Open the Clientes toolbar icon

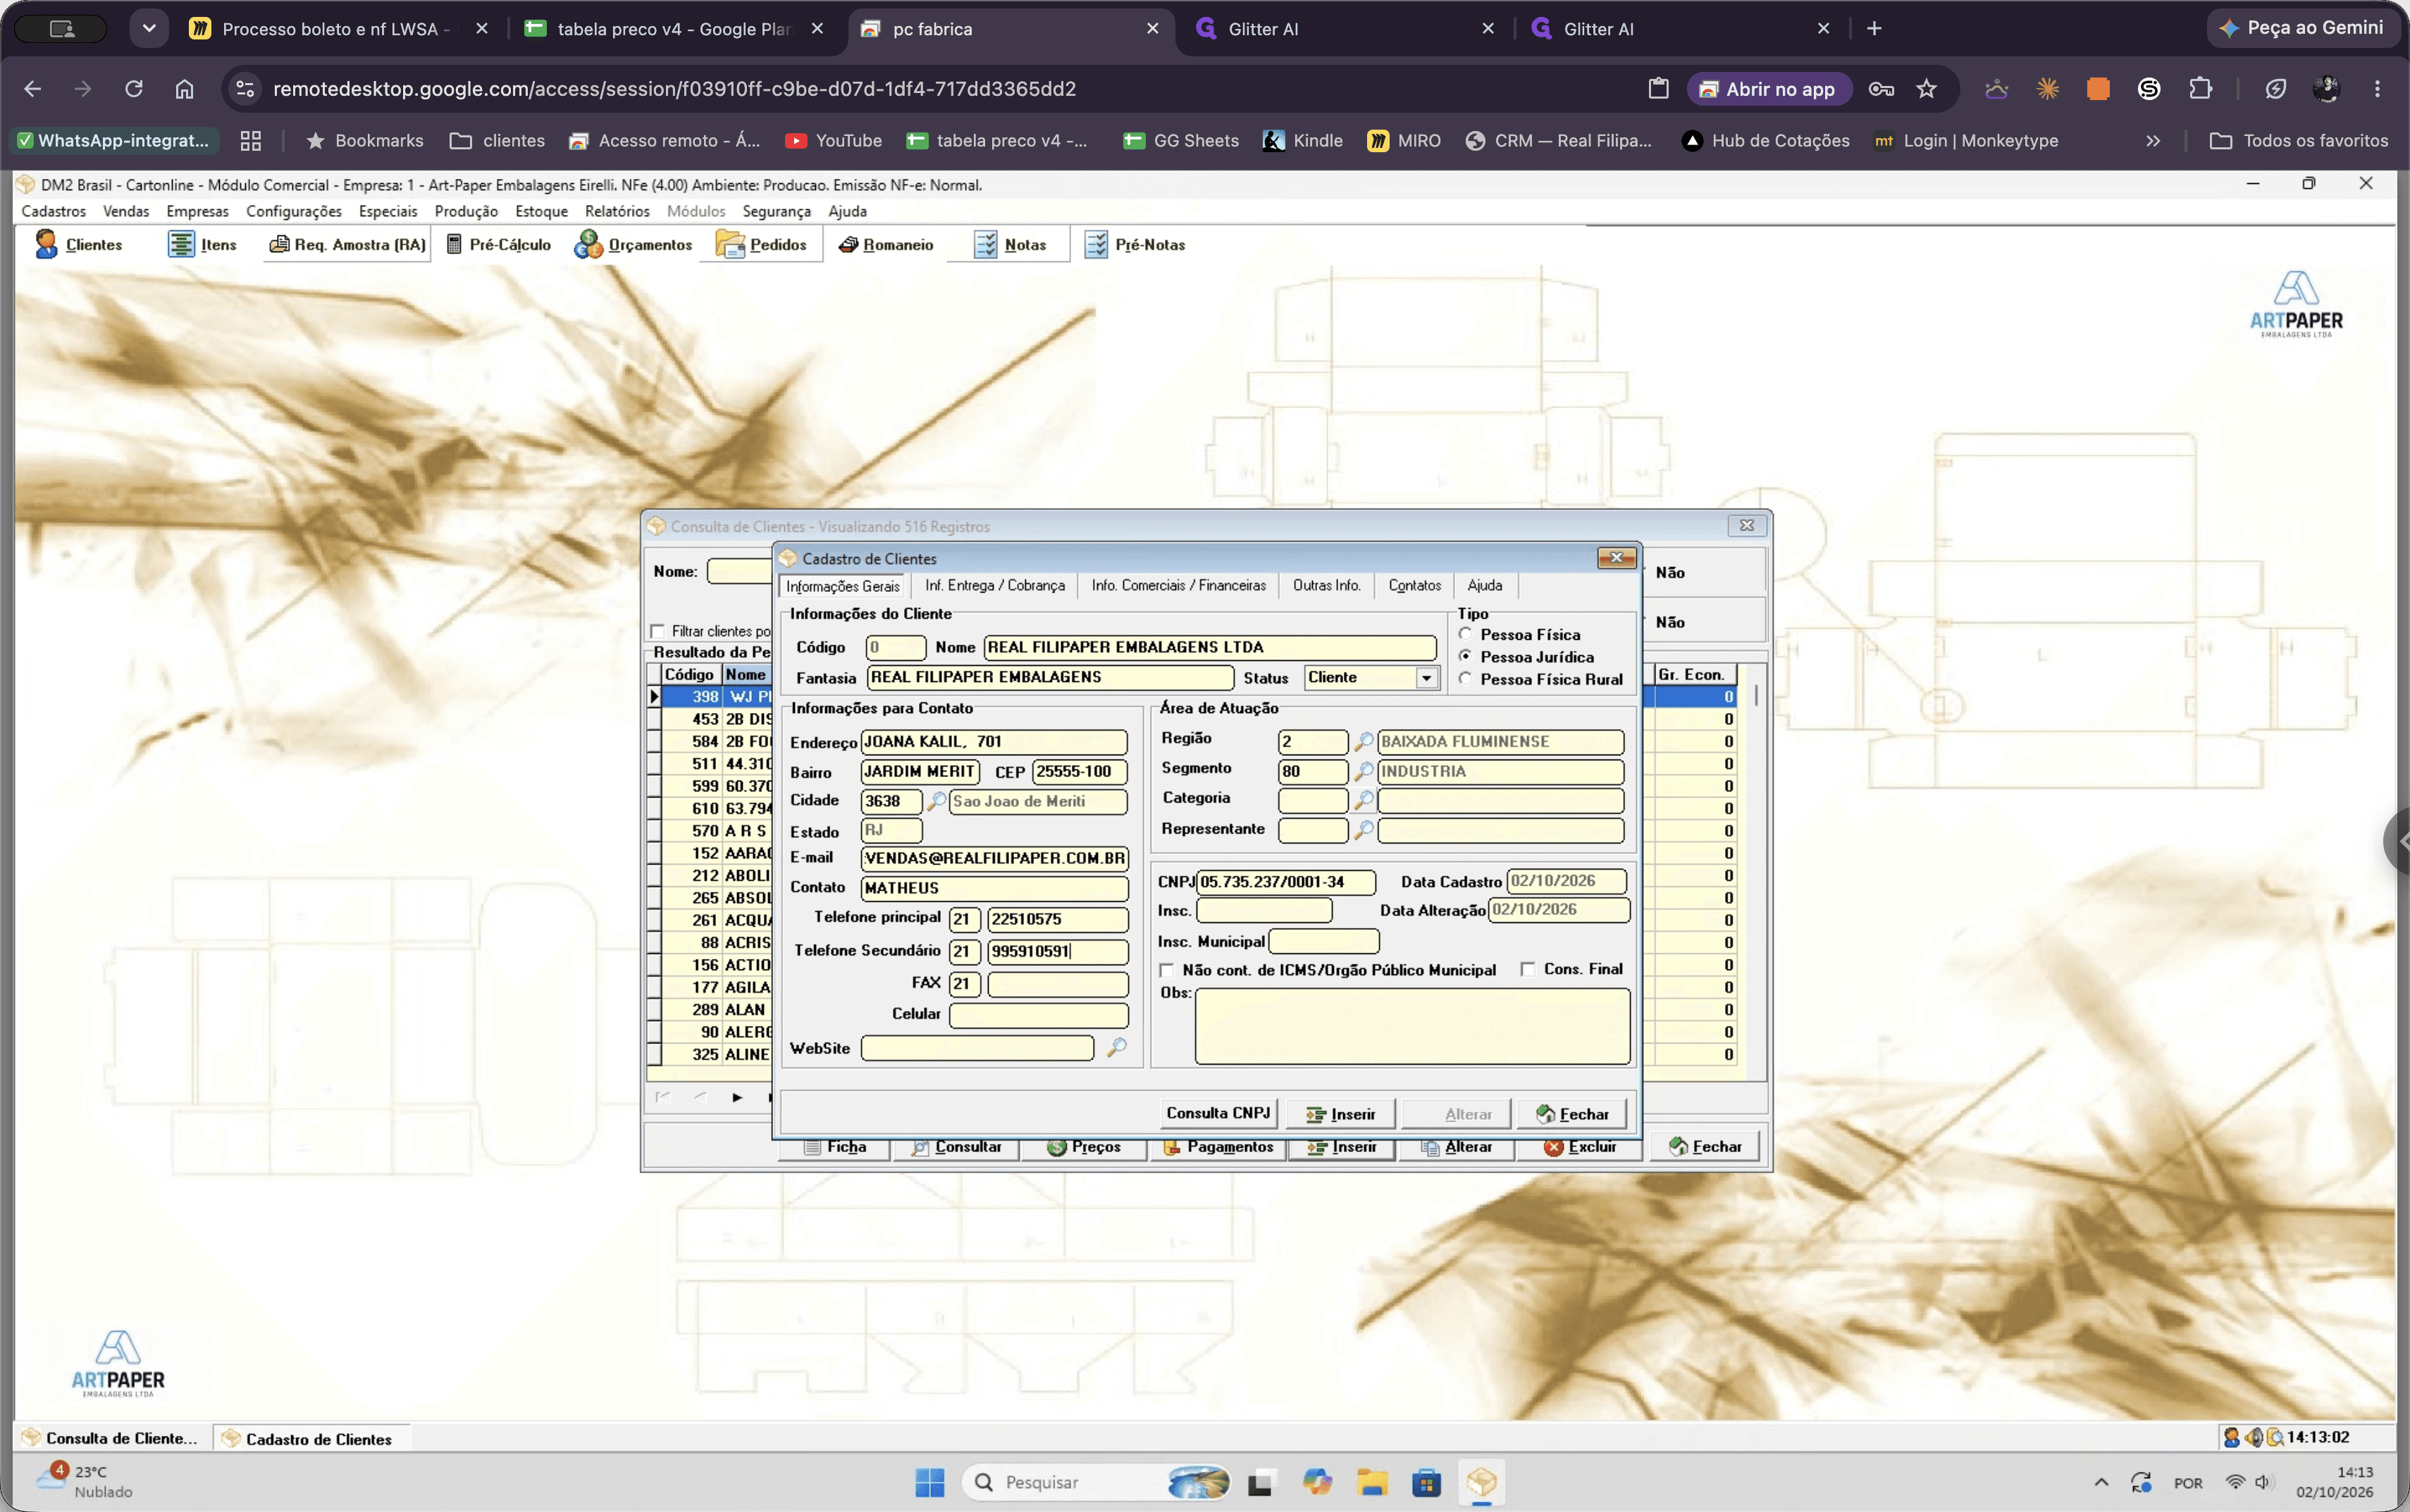[x=78, y=244]
